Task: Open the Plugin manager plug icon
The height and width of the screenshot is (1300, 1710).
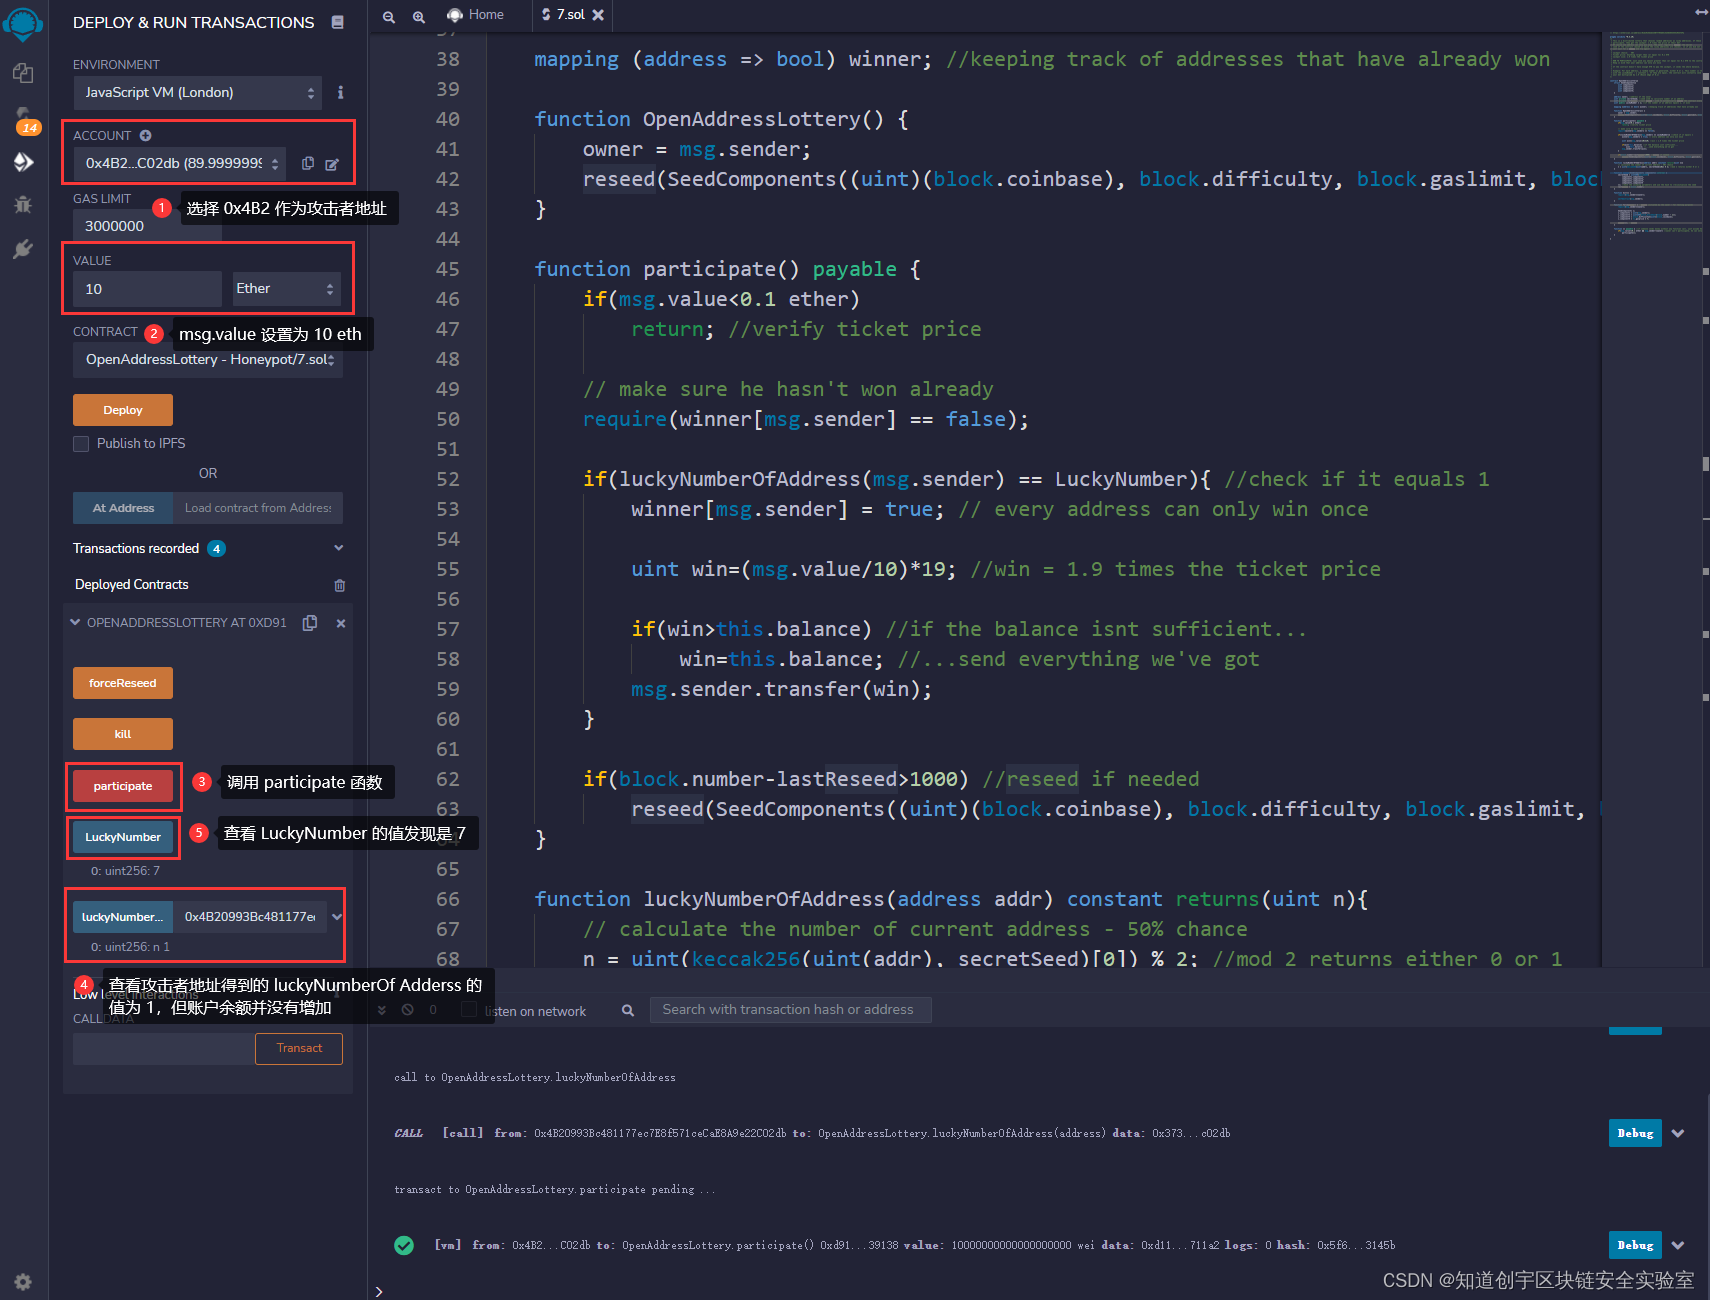Action: click(x=23, y=249)
